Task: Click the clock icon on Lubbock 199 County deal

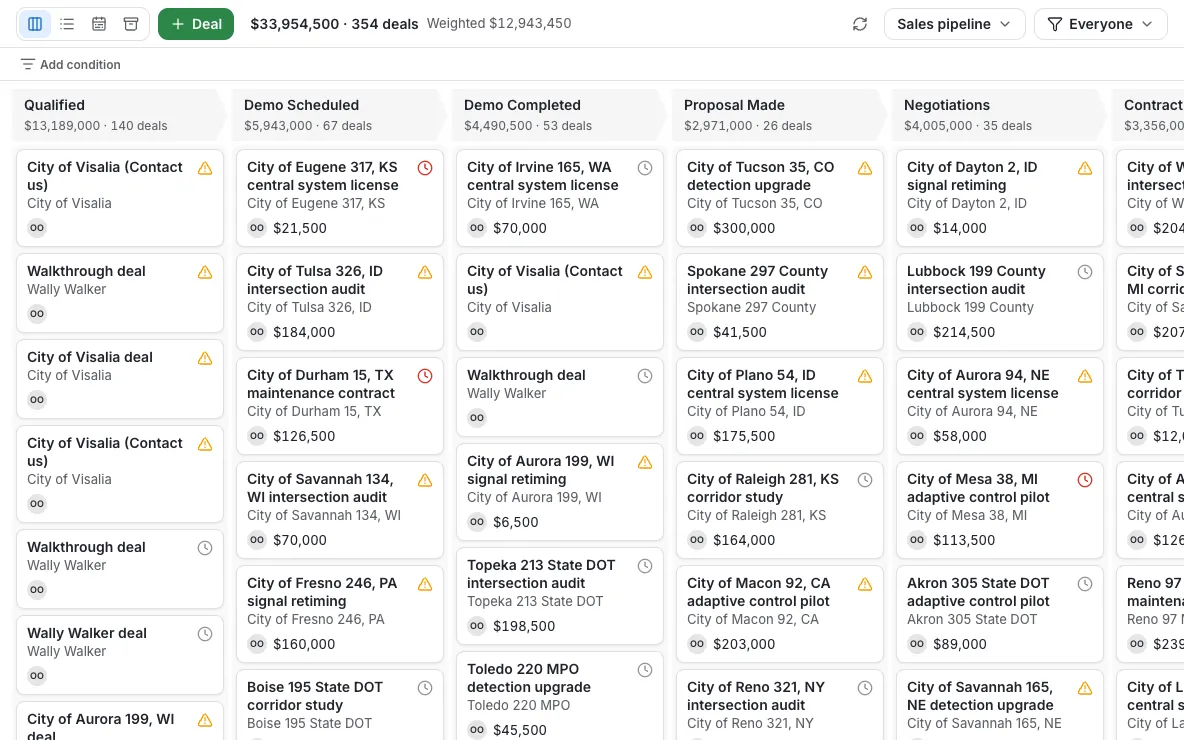Action: click(1085, 273)
